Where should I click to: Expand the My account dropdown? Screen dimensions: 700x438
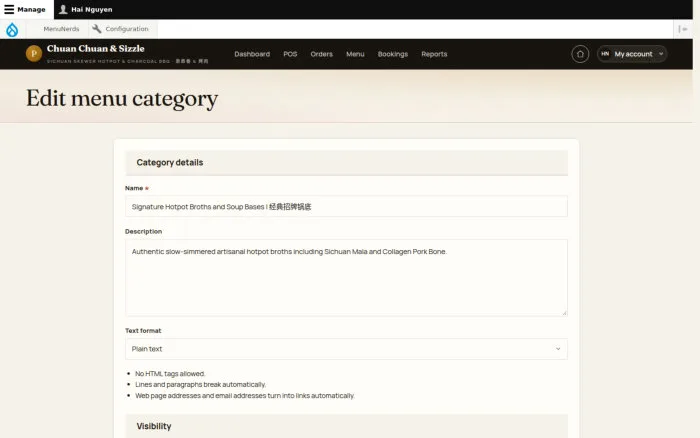pyautogui.click(x=632, y=54)
